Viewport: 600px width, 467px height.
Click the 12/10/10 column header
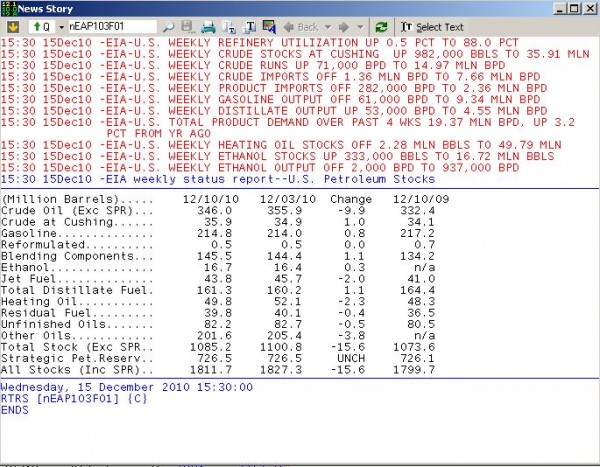click(211, 199)
